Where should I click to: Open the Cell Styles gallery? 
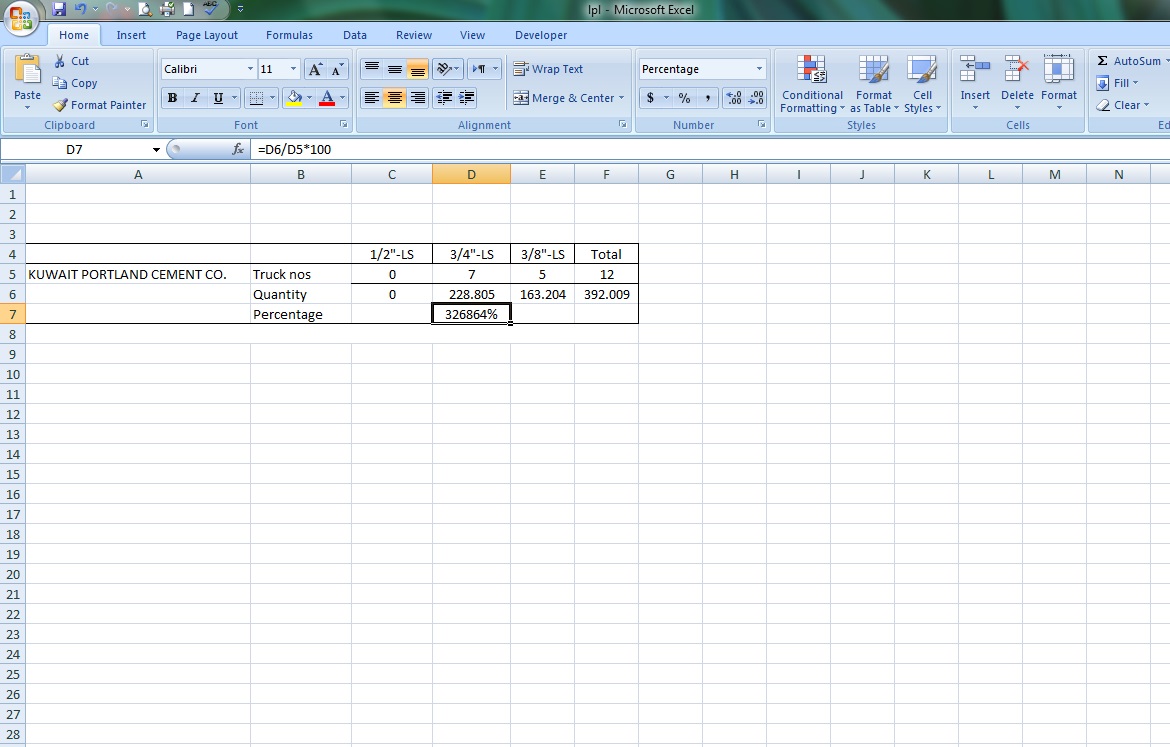pos(922,84)
